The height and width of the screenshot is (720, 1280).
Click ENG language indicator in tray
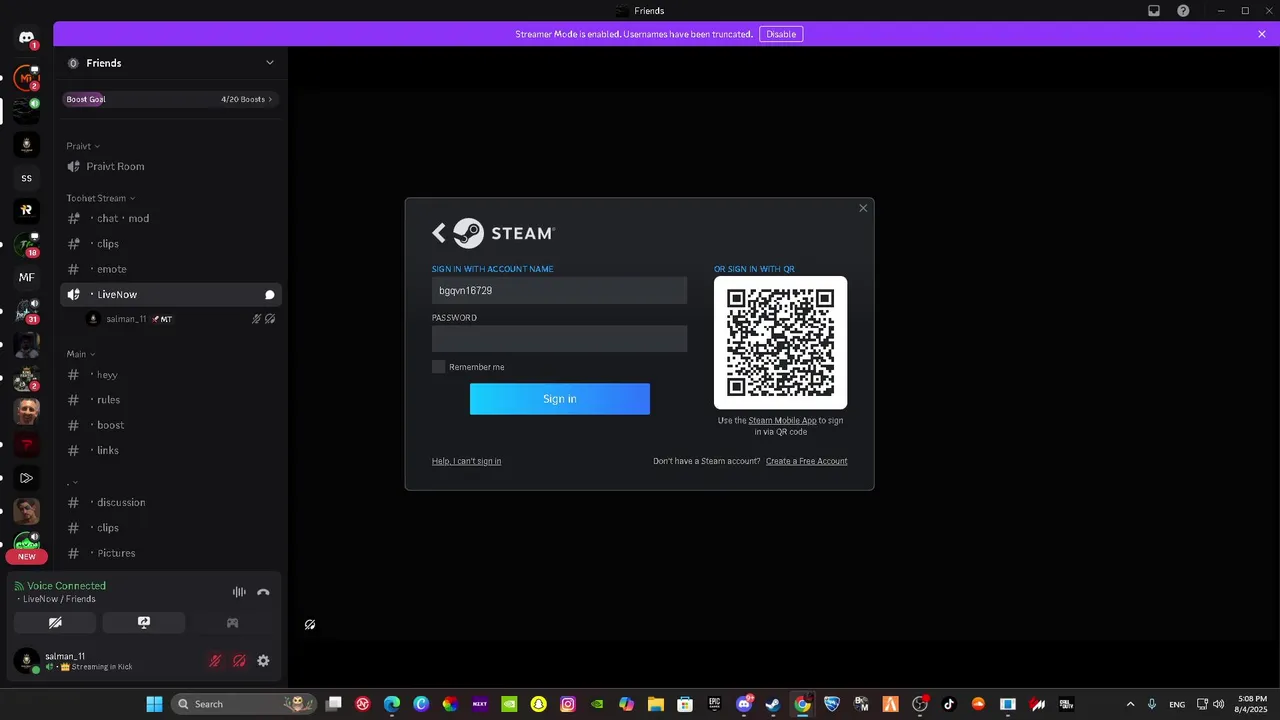1177,704
